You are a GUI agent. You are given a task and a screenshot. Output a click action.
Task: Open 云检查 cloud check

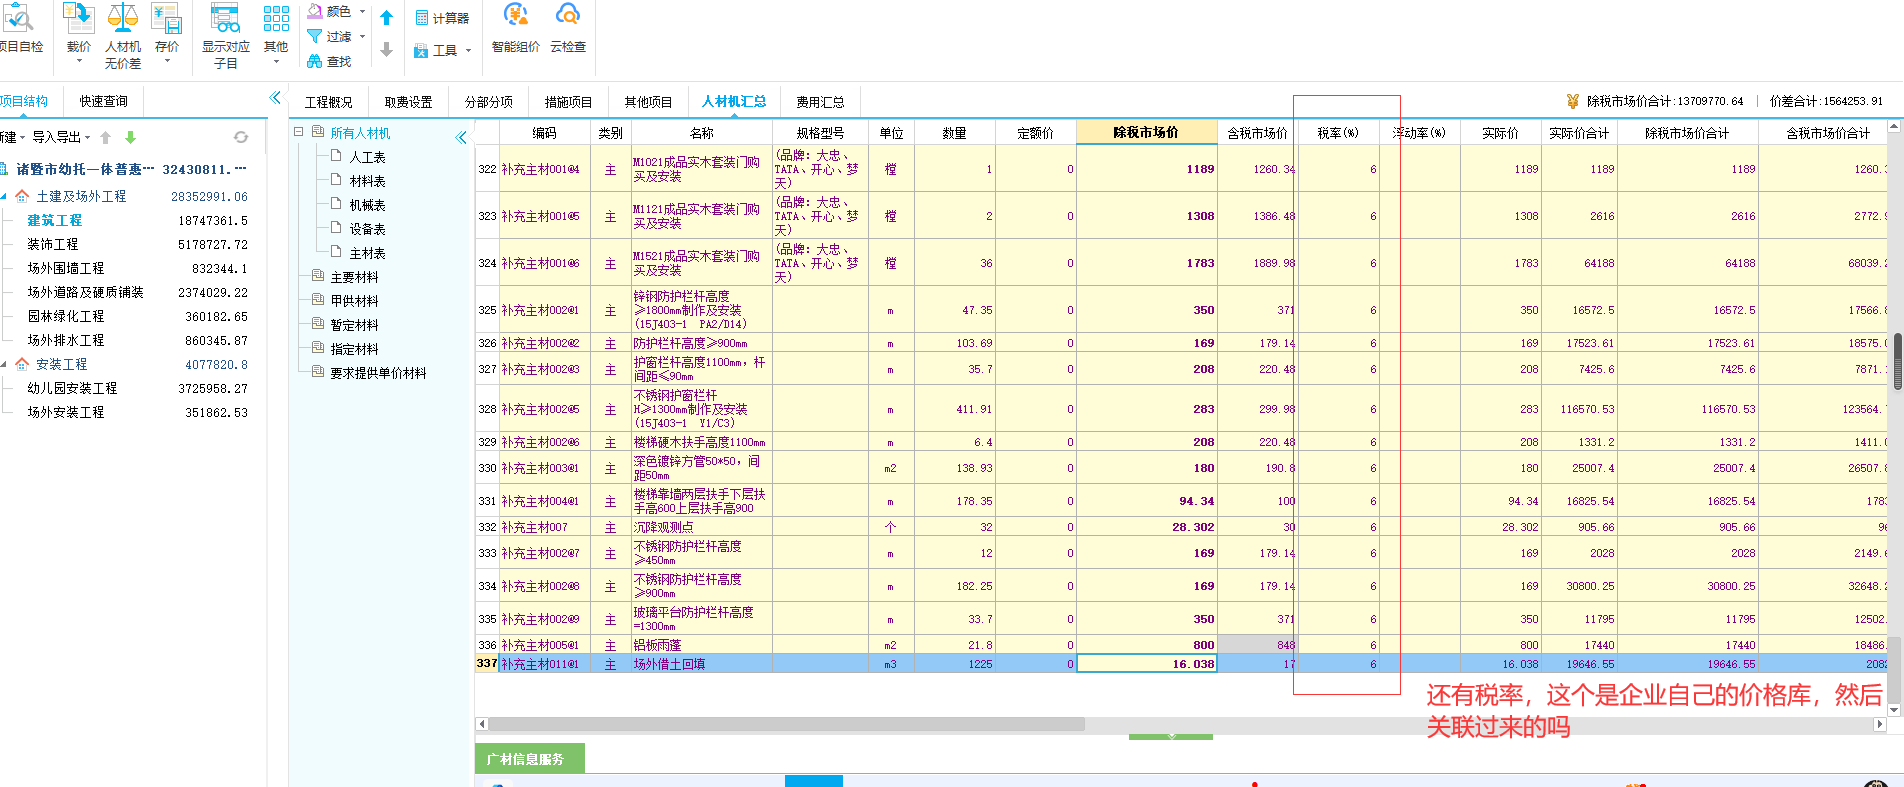coord(568,28)
